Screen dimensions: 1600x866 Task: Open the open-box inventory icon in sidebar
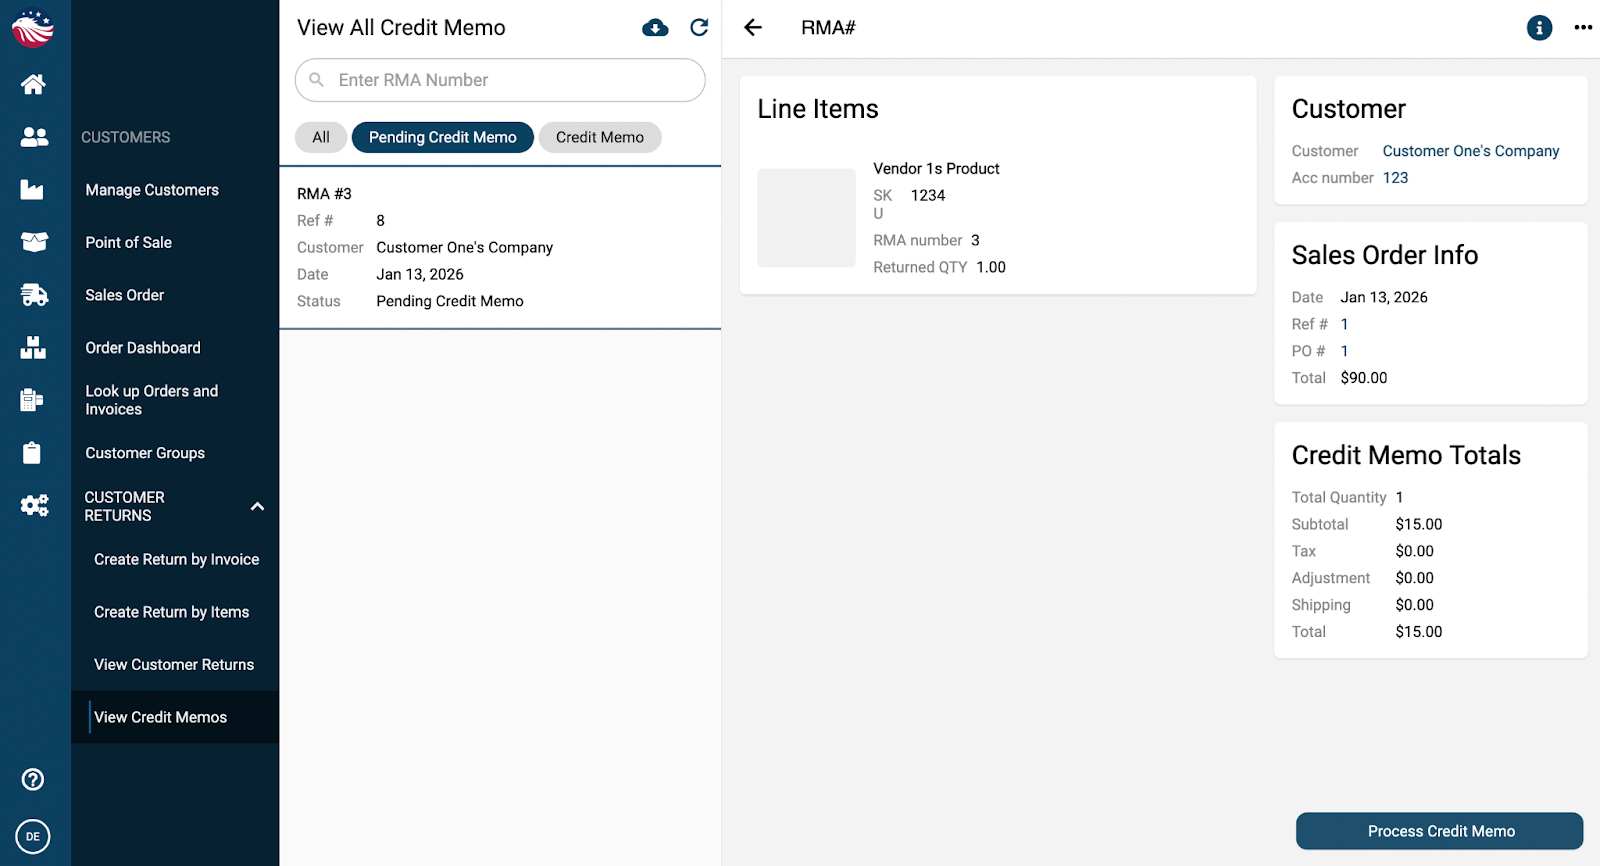[34, 242]
